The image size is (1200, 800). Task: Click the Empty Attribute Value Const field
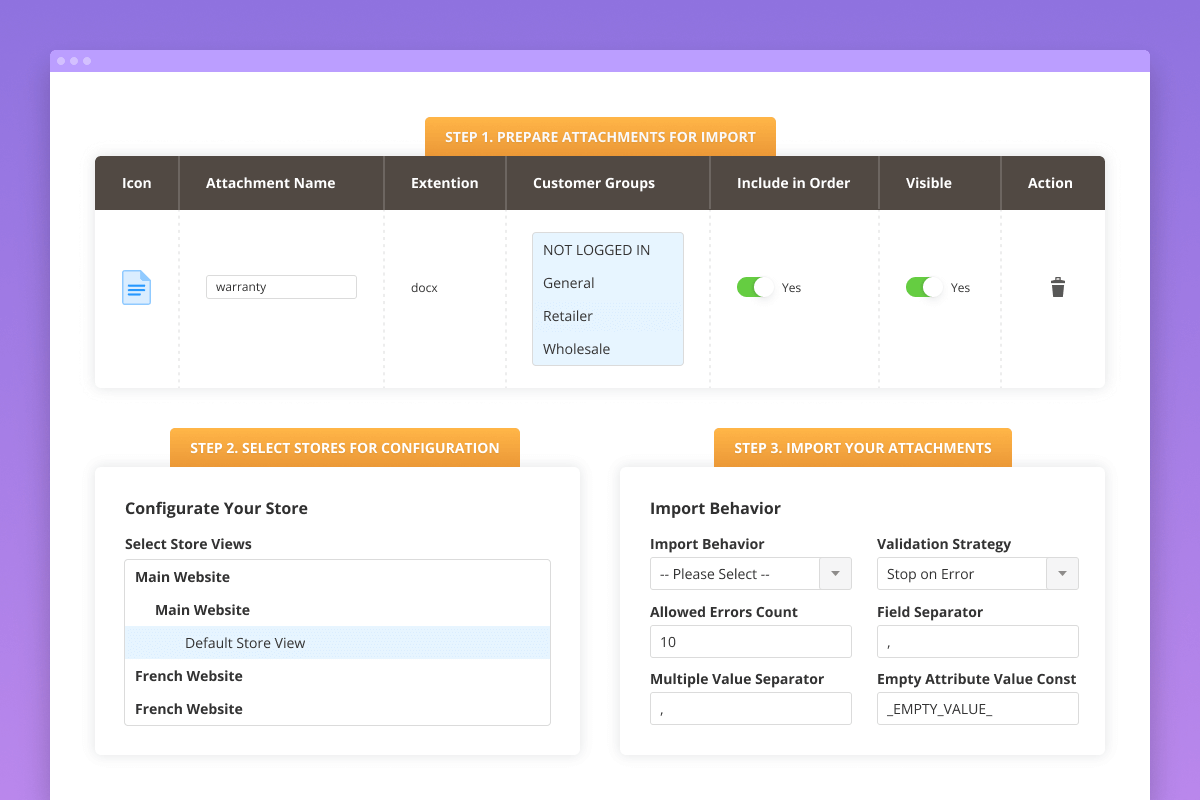pos(977,708)
